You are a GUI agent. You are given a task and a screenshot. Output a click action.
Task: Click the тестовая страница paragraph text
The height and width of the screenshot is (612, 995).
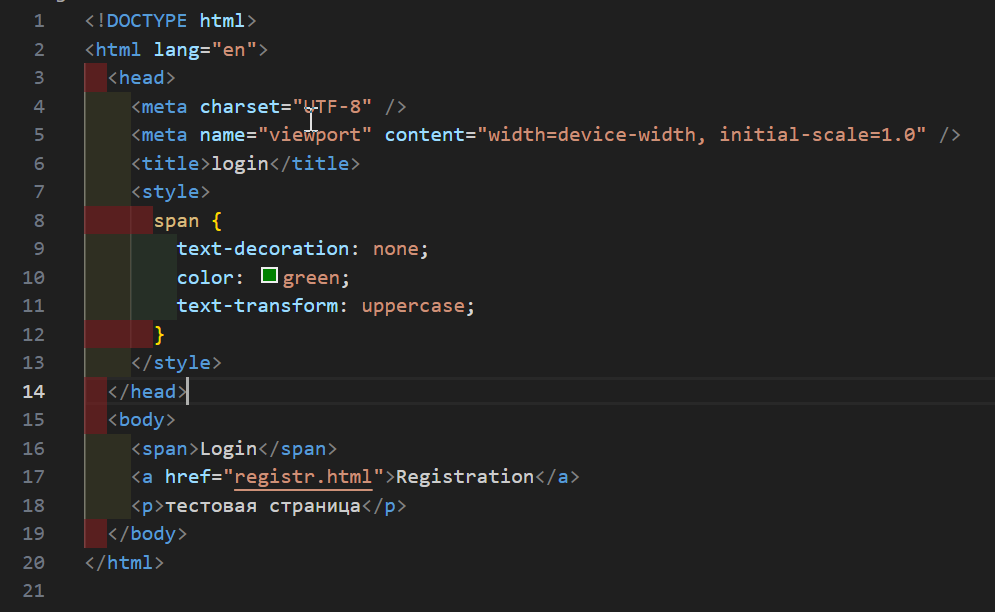tap(262, 506)
